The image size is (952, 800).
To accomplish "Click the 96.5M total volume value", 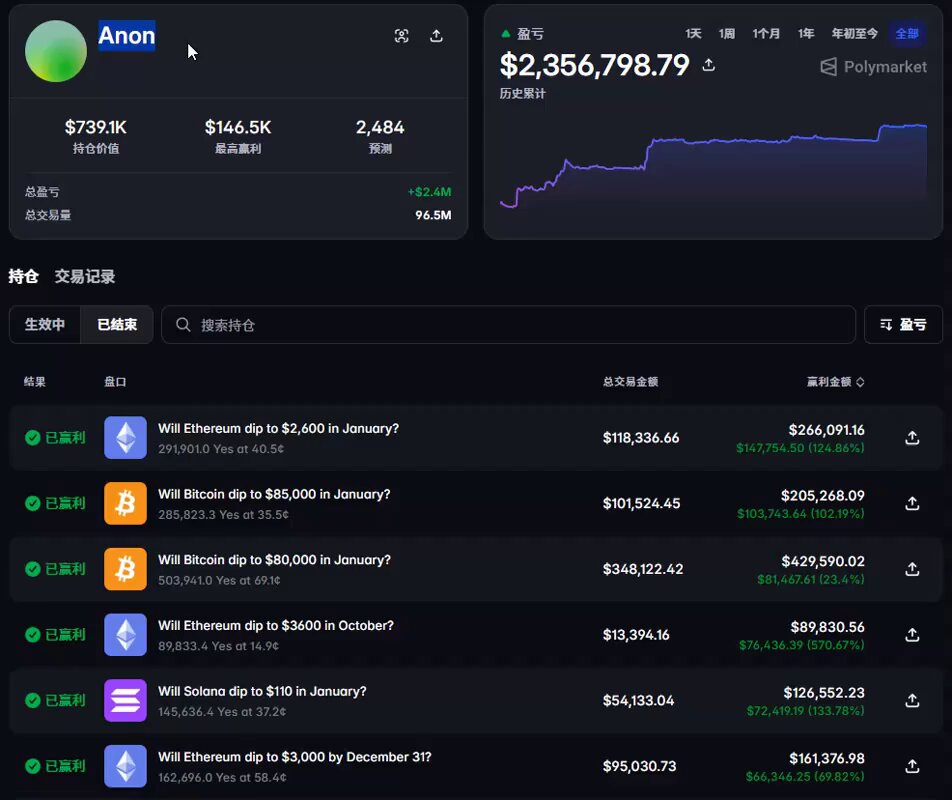I will pyautogui.click(x=433, y=215).
